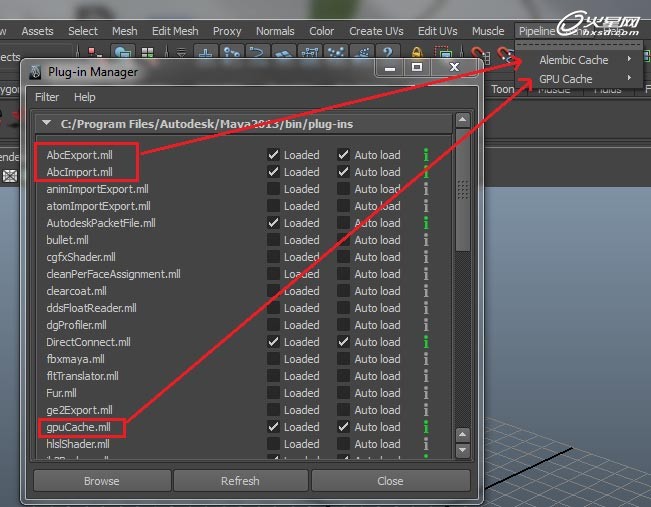Open the Create UVs menu
The height and width of the screenshot is (507, 651).
point(376,31)
